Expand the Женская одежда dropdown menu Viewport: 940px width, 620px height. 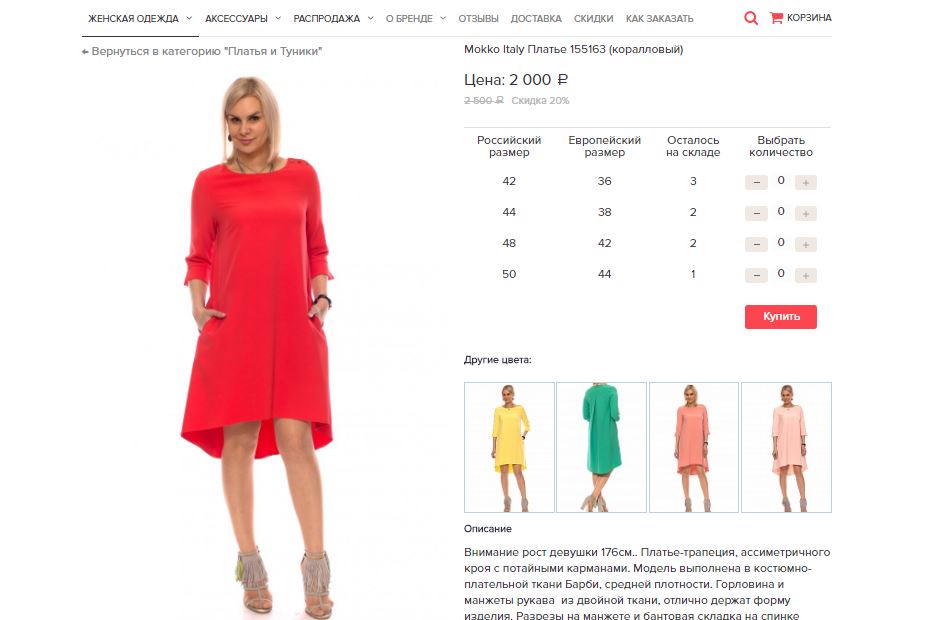tap(140, 19)
